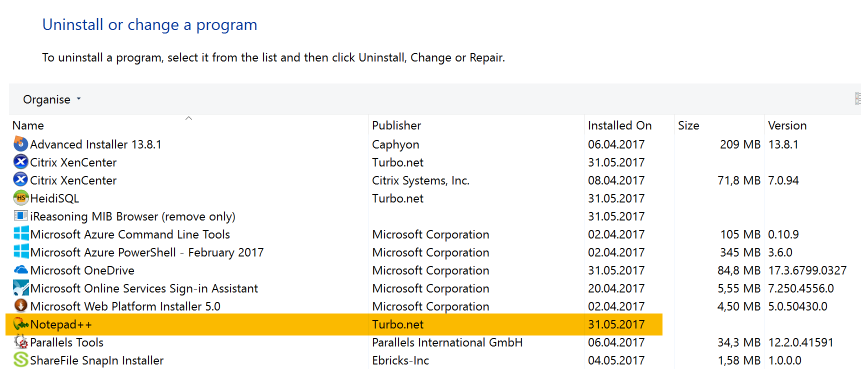The image size is (861, 369).
Task: Select the Citrix XenCenter entry published by Turbo.net
Action: [73, 163]
